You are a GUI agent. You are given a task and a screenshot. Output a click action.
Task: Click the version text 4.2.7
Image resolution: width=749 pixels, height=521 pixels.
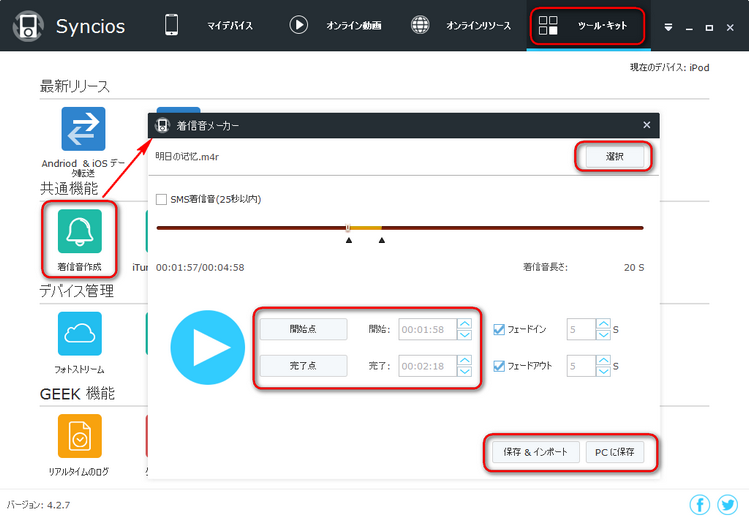coord(59,505)
